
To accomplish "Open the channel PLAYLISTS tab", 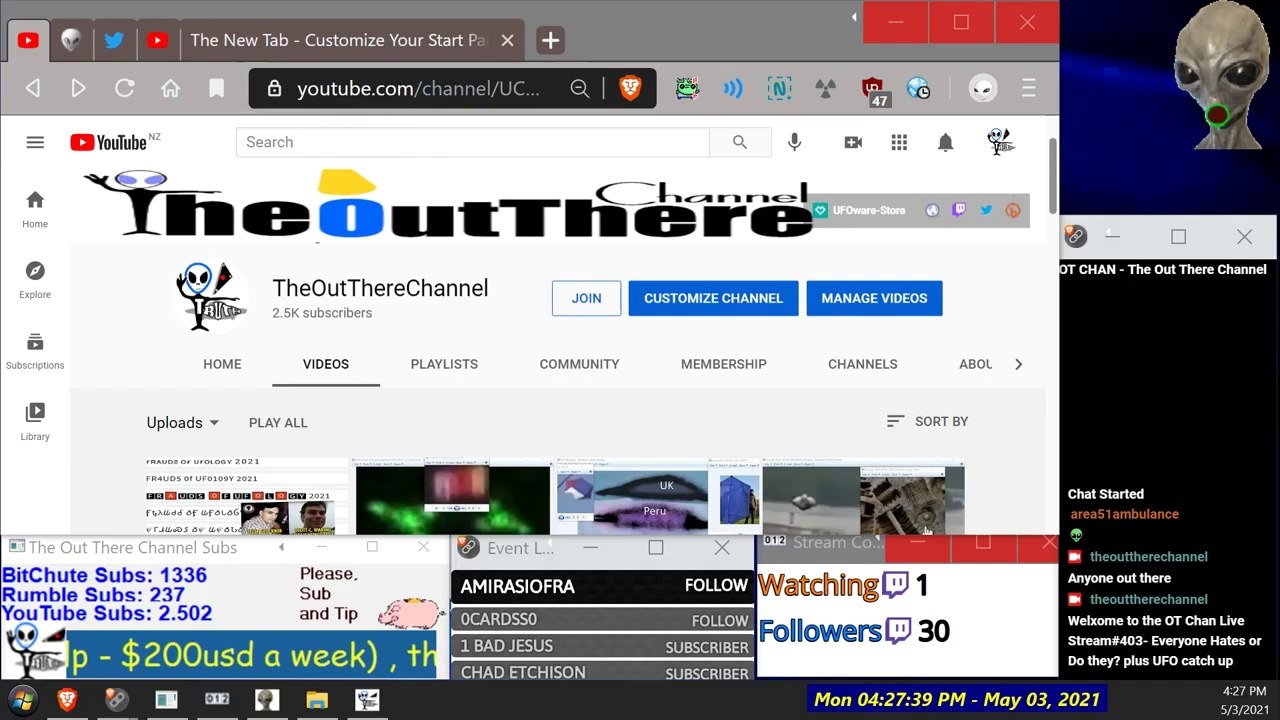I will point(444,364).
